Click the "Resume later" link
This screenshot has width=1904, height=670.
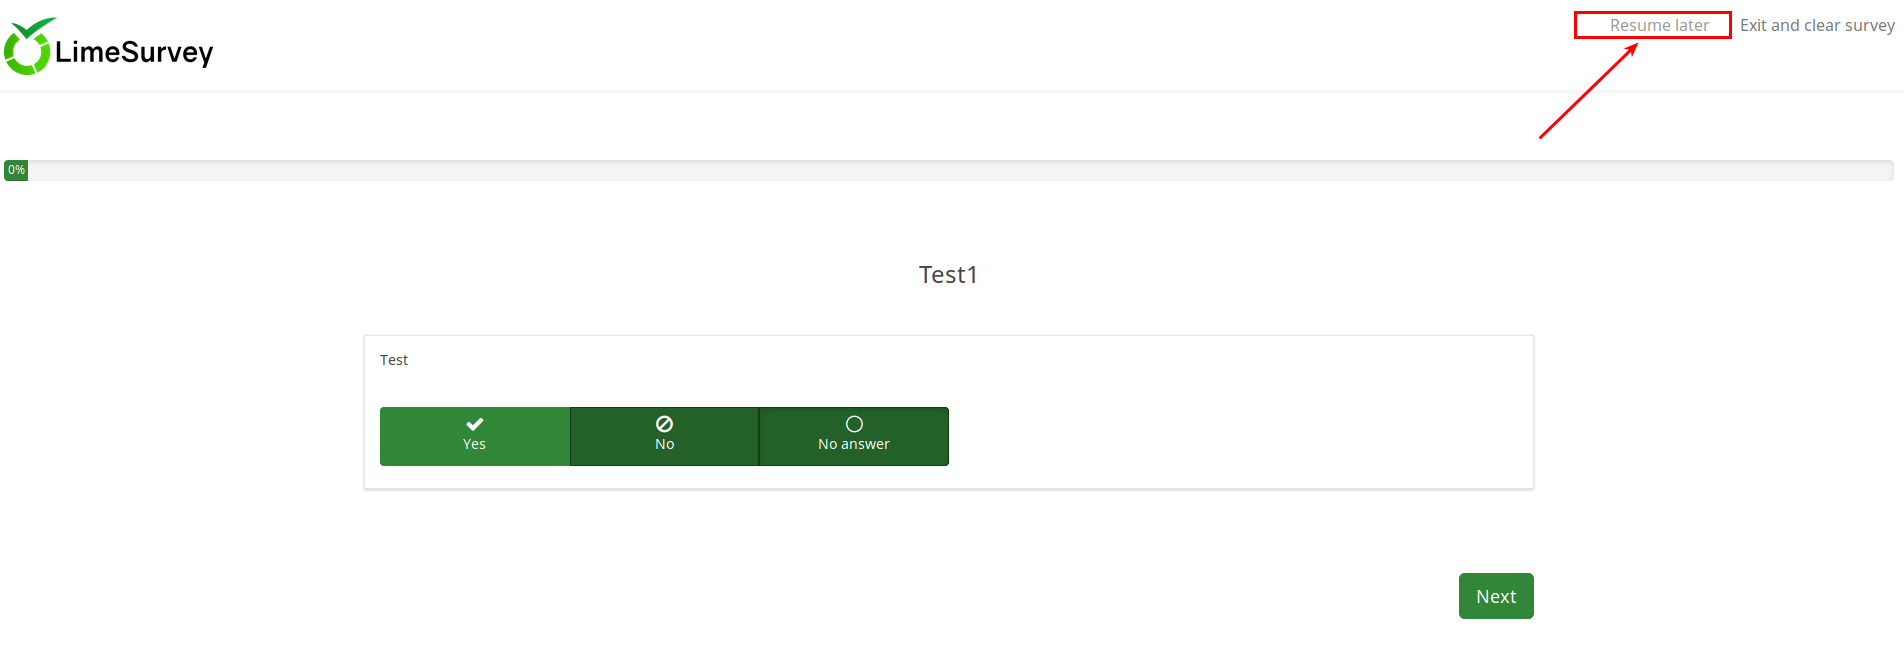(x=1659, y=26)
